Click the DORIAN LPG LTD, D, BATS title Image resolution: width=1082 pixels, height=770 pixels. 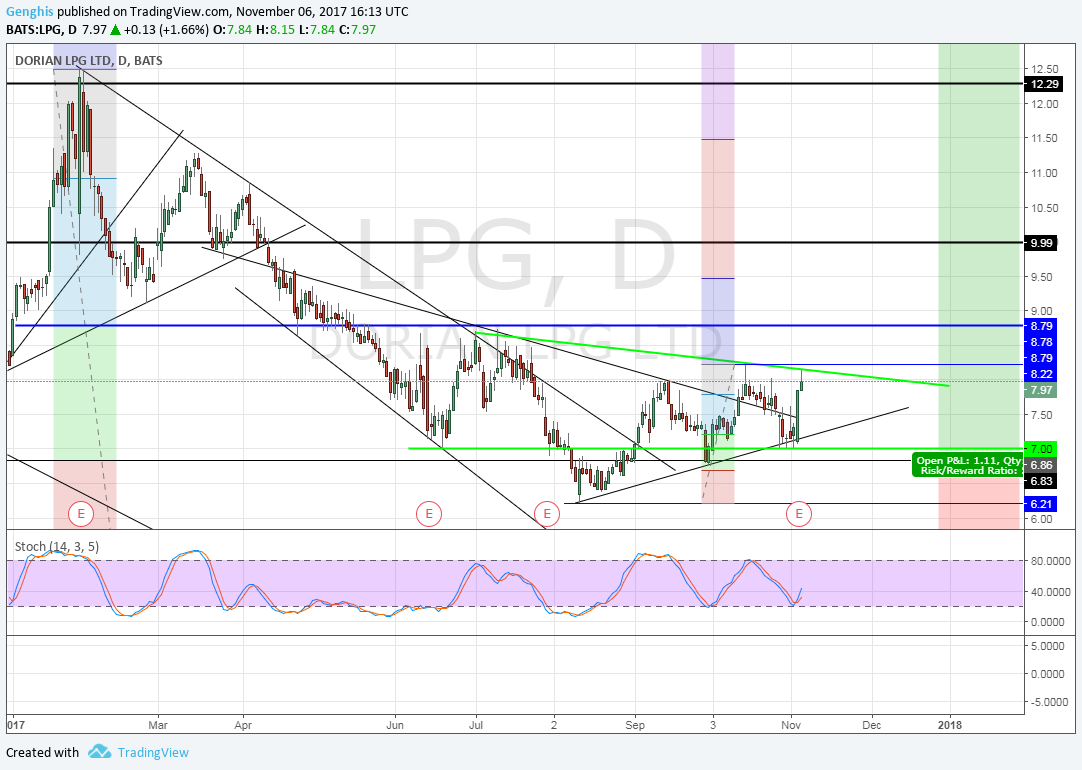point(89,61)
